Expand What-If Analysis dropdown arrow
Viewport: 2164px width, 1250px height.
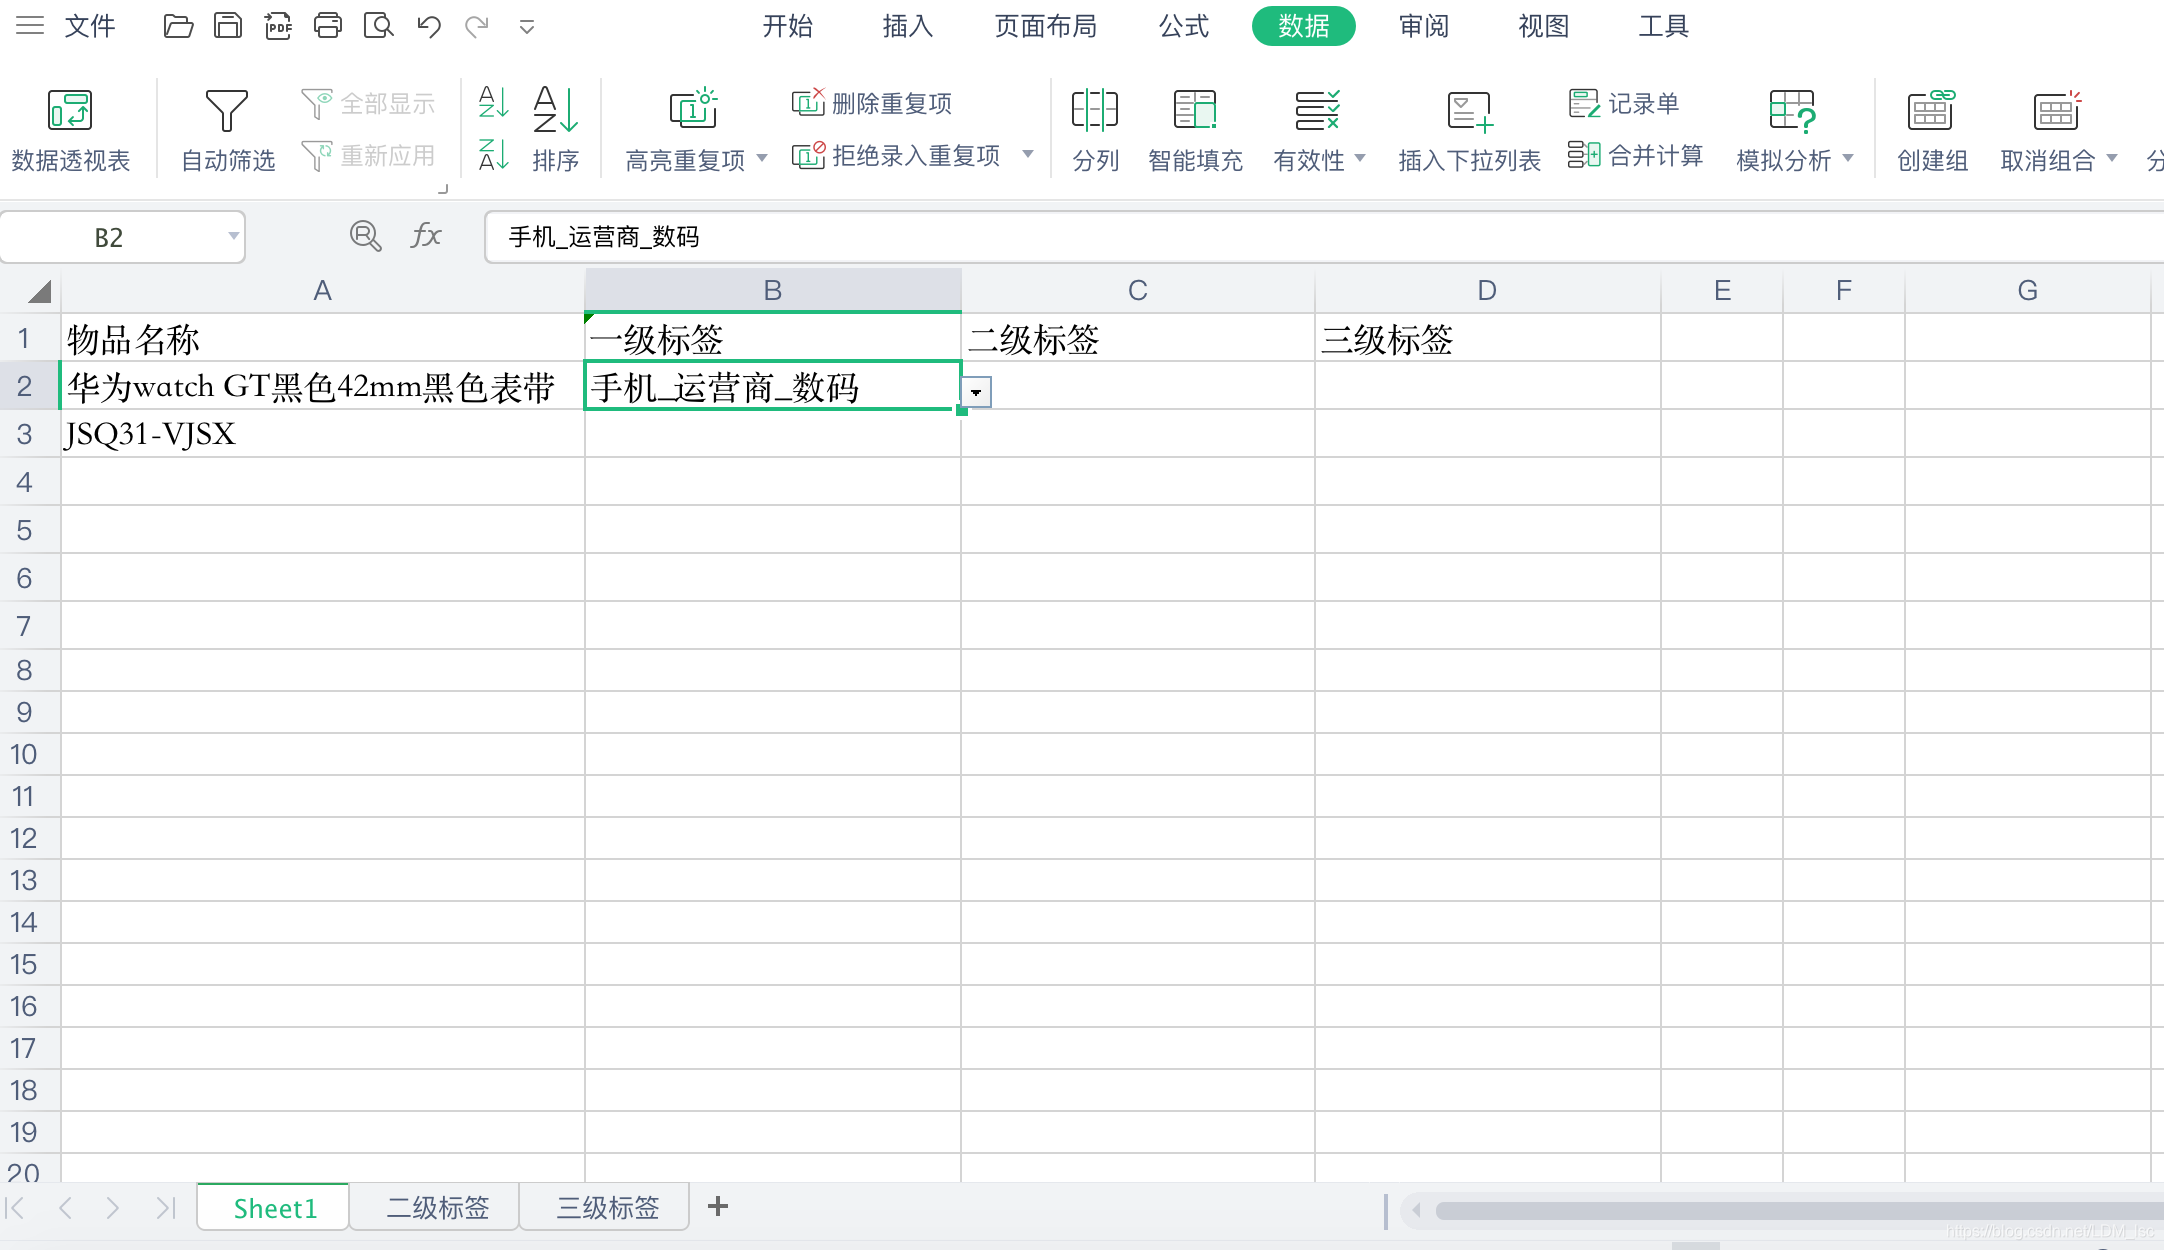1848,158
